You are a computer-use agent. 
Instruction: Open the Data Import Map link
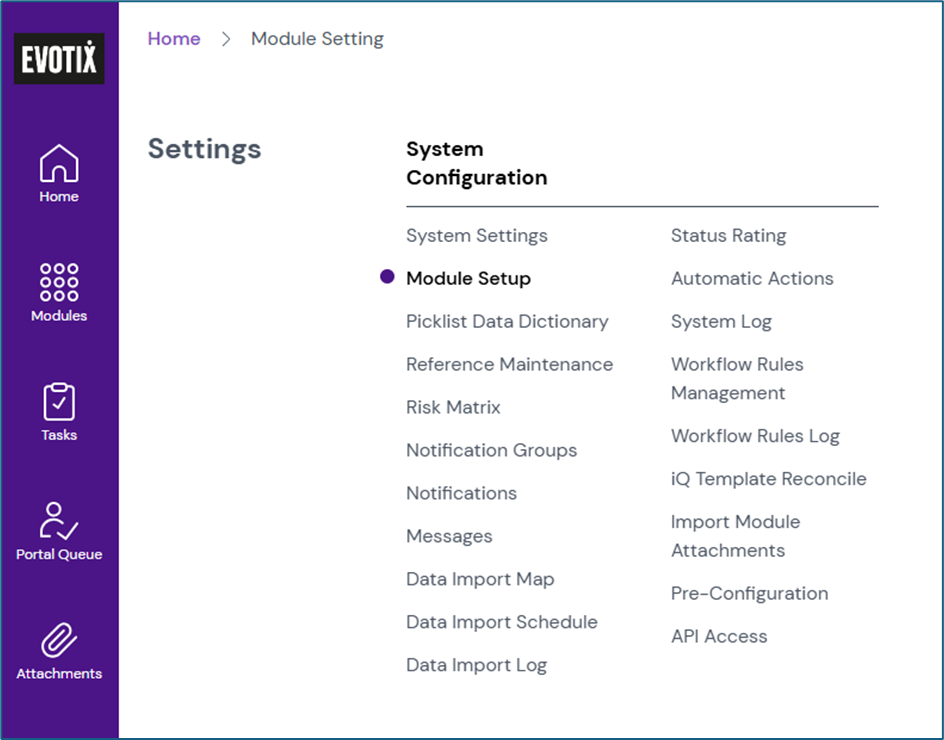point(480,580)
